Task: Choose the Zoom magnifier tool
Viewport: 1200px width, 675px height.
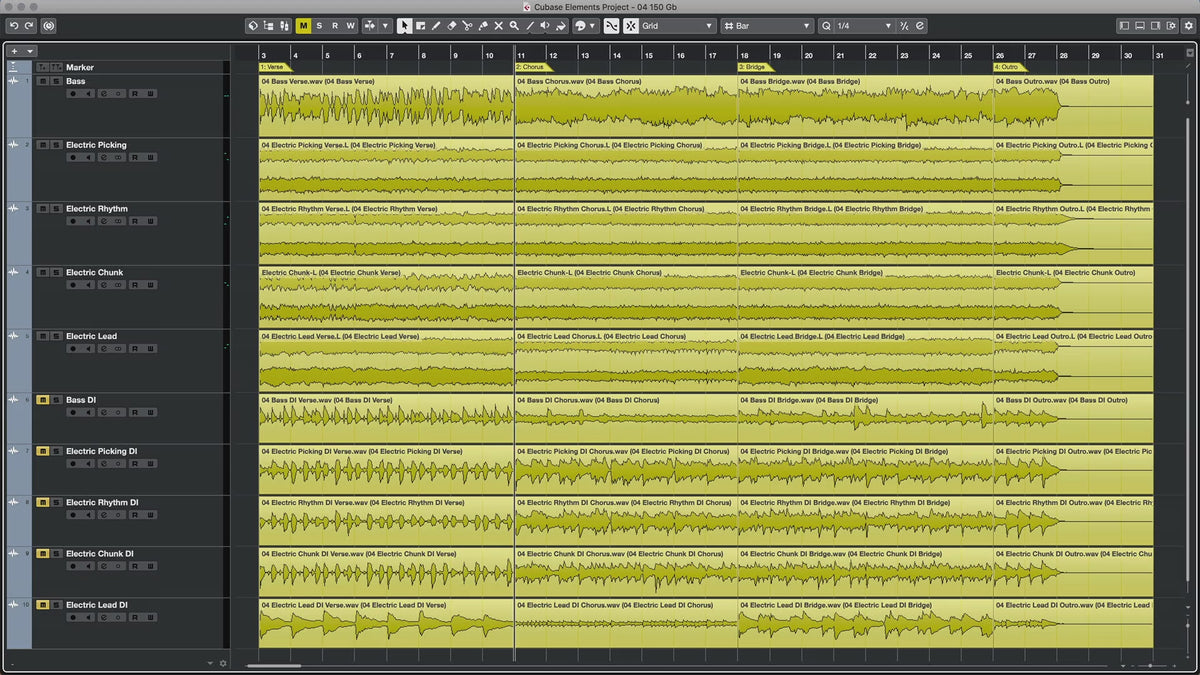Action: (514, 26)
